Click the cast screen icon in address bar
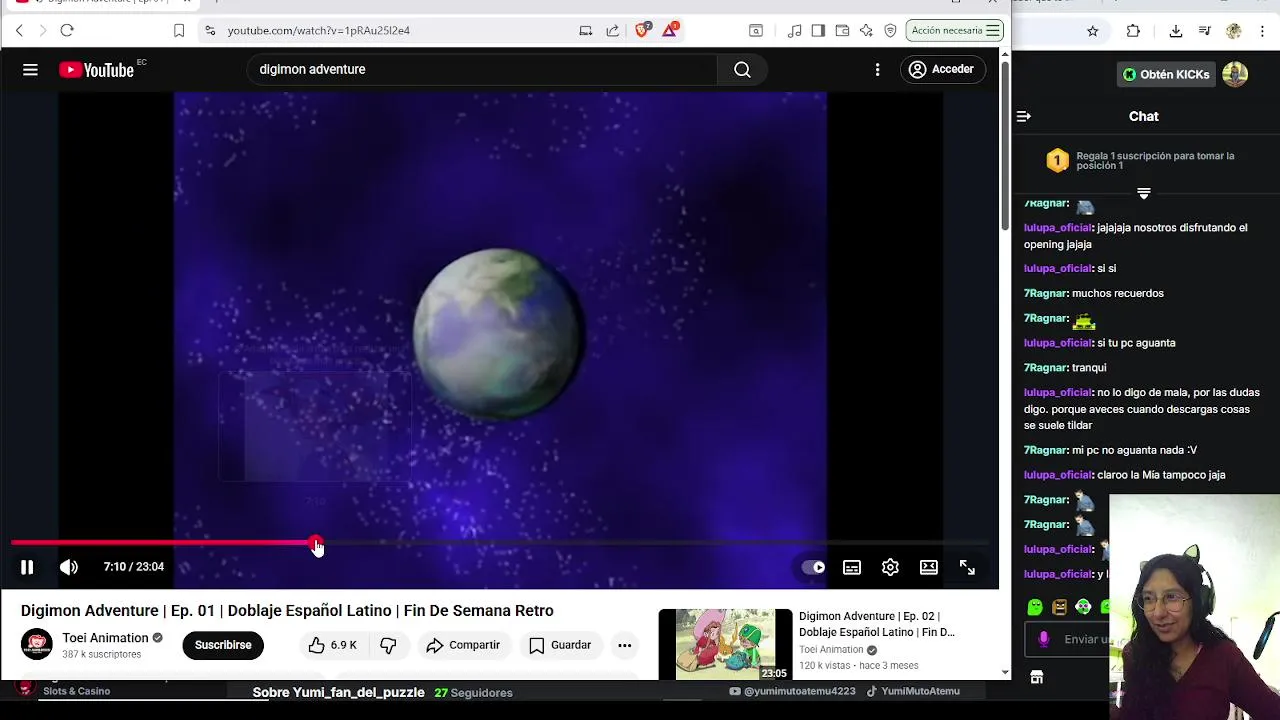The width and height of the screenshot is (1280, 720). 586,30
